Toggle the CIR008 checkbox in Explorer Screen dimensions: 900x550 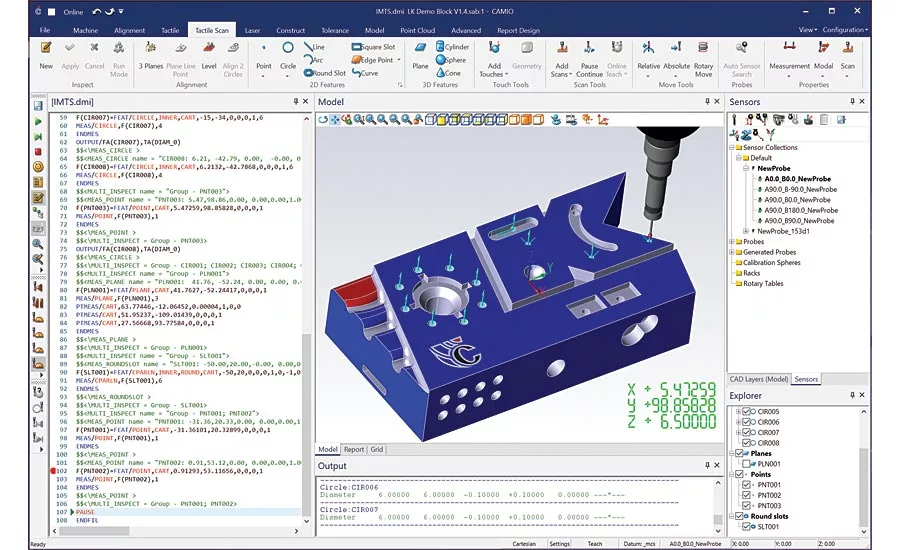pos(746,443)
